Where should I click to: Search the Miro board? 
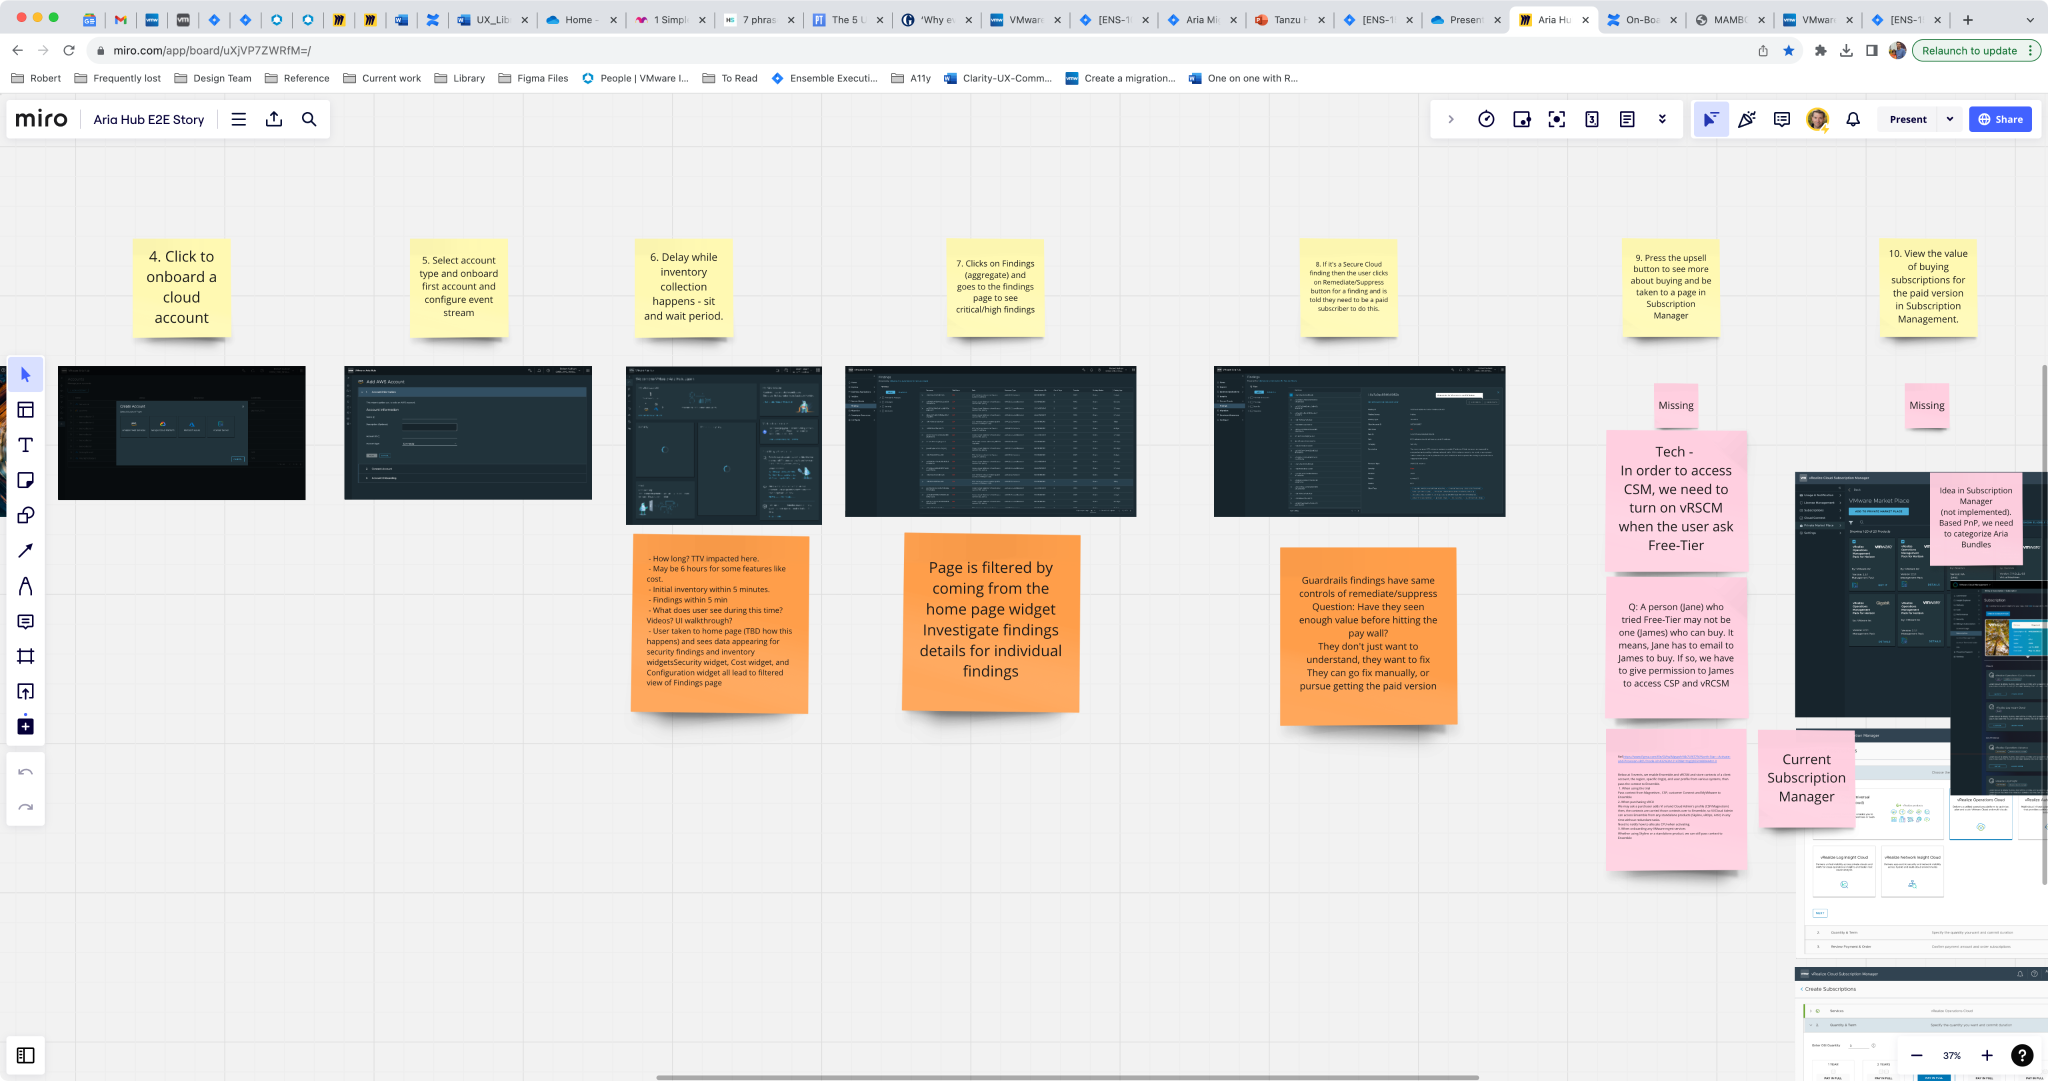tap(309, 119)
